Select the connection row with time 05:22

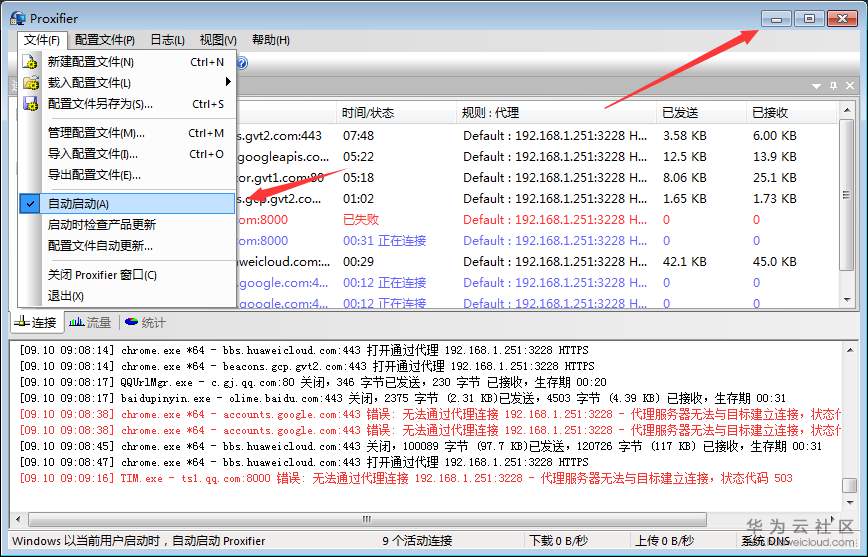coord(537,157)
